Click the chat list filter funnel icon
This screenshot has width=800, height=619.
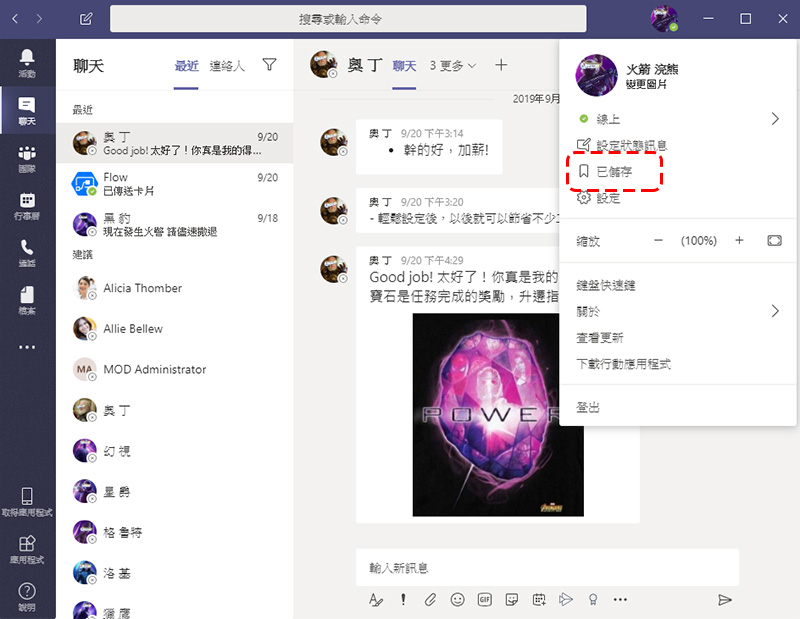269,64
